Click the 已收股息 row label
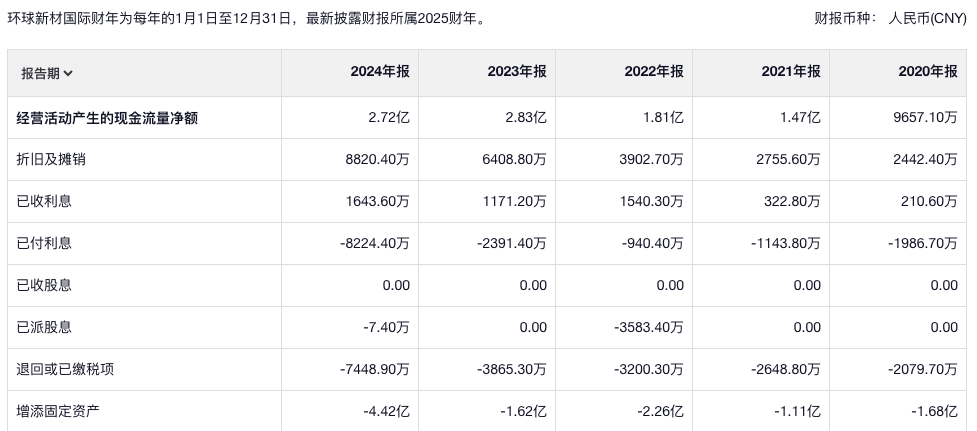The image size is (977, 431). (45, 286)
